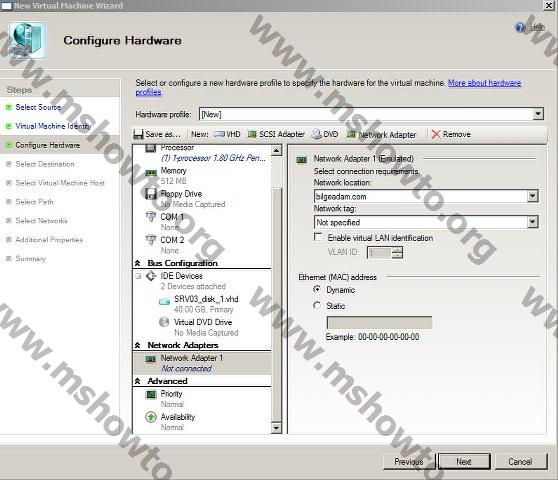
Task: Open the Help icon
Action: [x=520, y=27]
